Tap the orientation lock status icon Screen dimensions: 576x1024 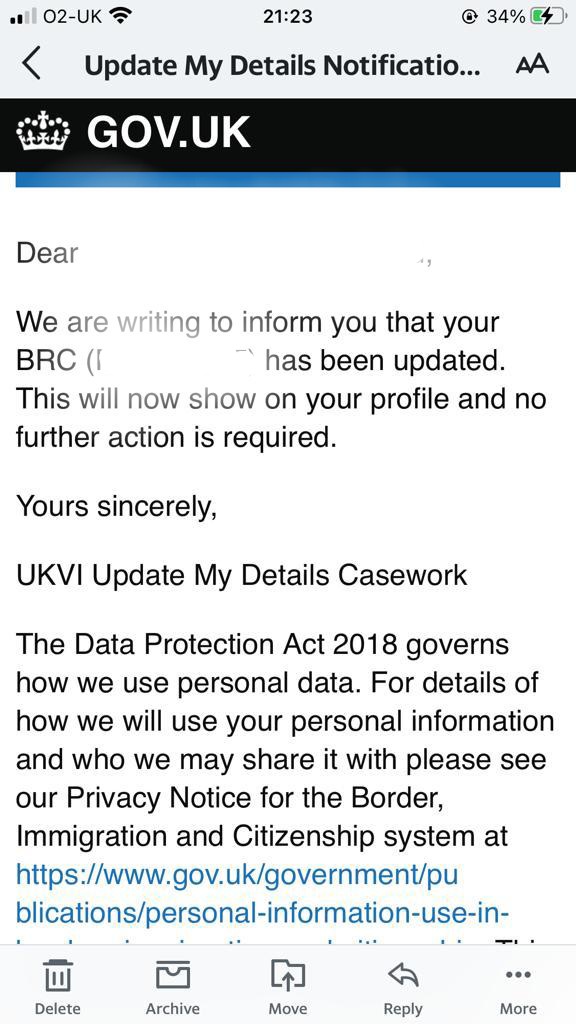(469, 17)
